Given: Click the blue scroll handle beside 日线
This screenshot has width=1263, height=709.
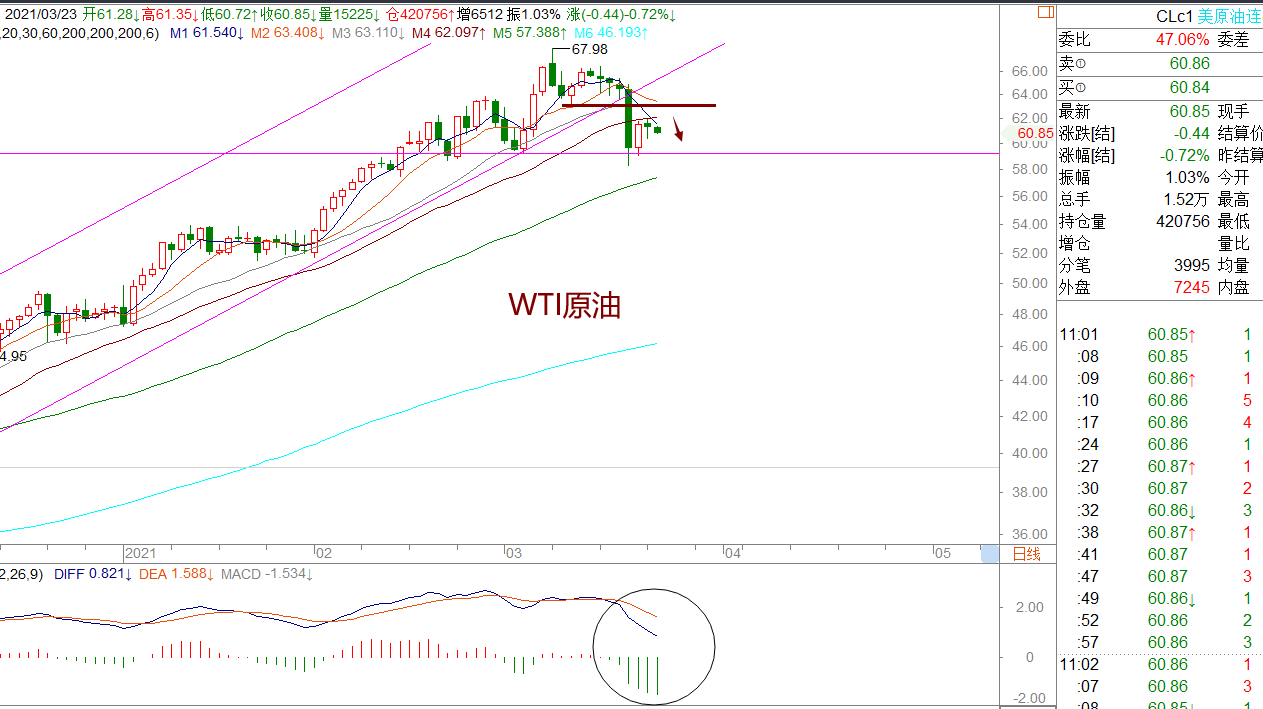Looking at the screenshot, I should click(x=989, y=553).
